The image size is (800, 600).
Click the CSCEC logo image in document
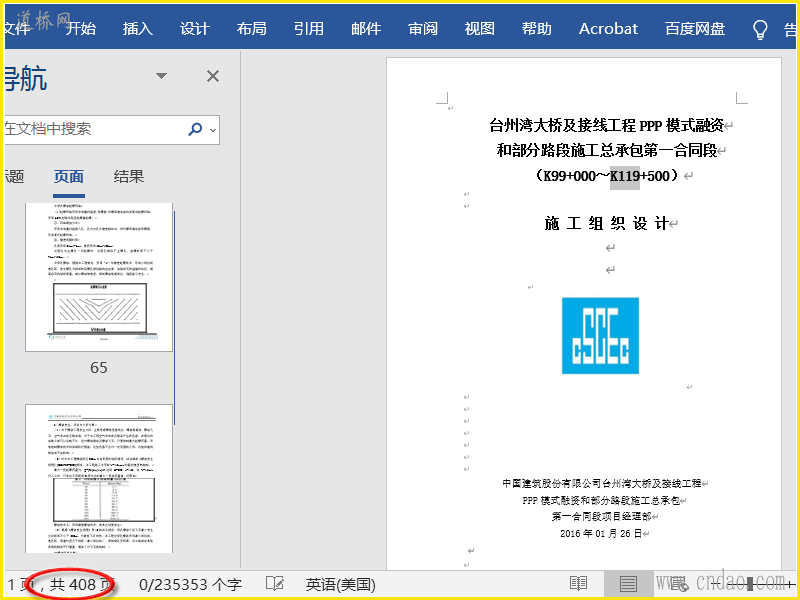pos(600,335)
